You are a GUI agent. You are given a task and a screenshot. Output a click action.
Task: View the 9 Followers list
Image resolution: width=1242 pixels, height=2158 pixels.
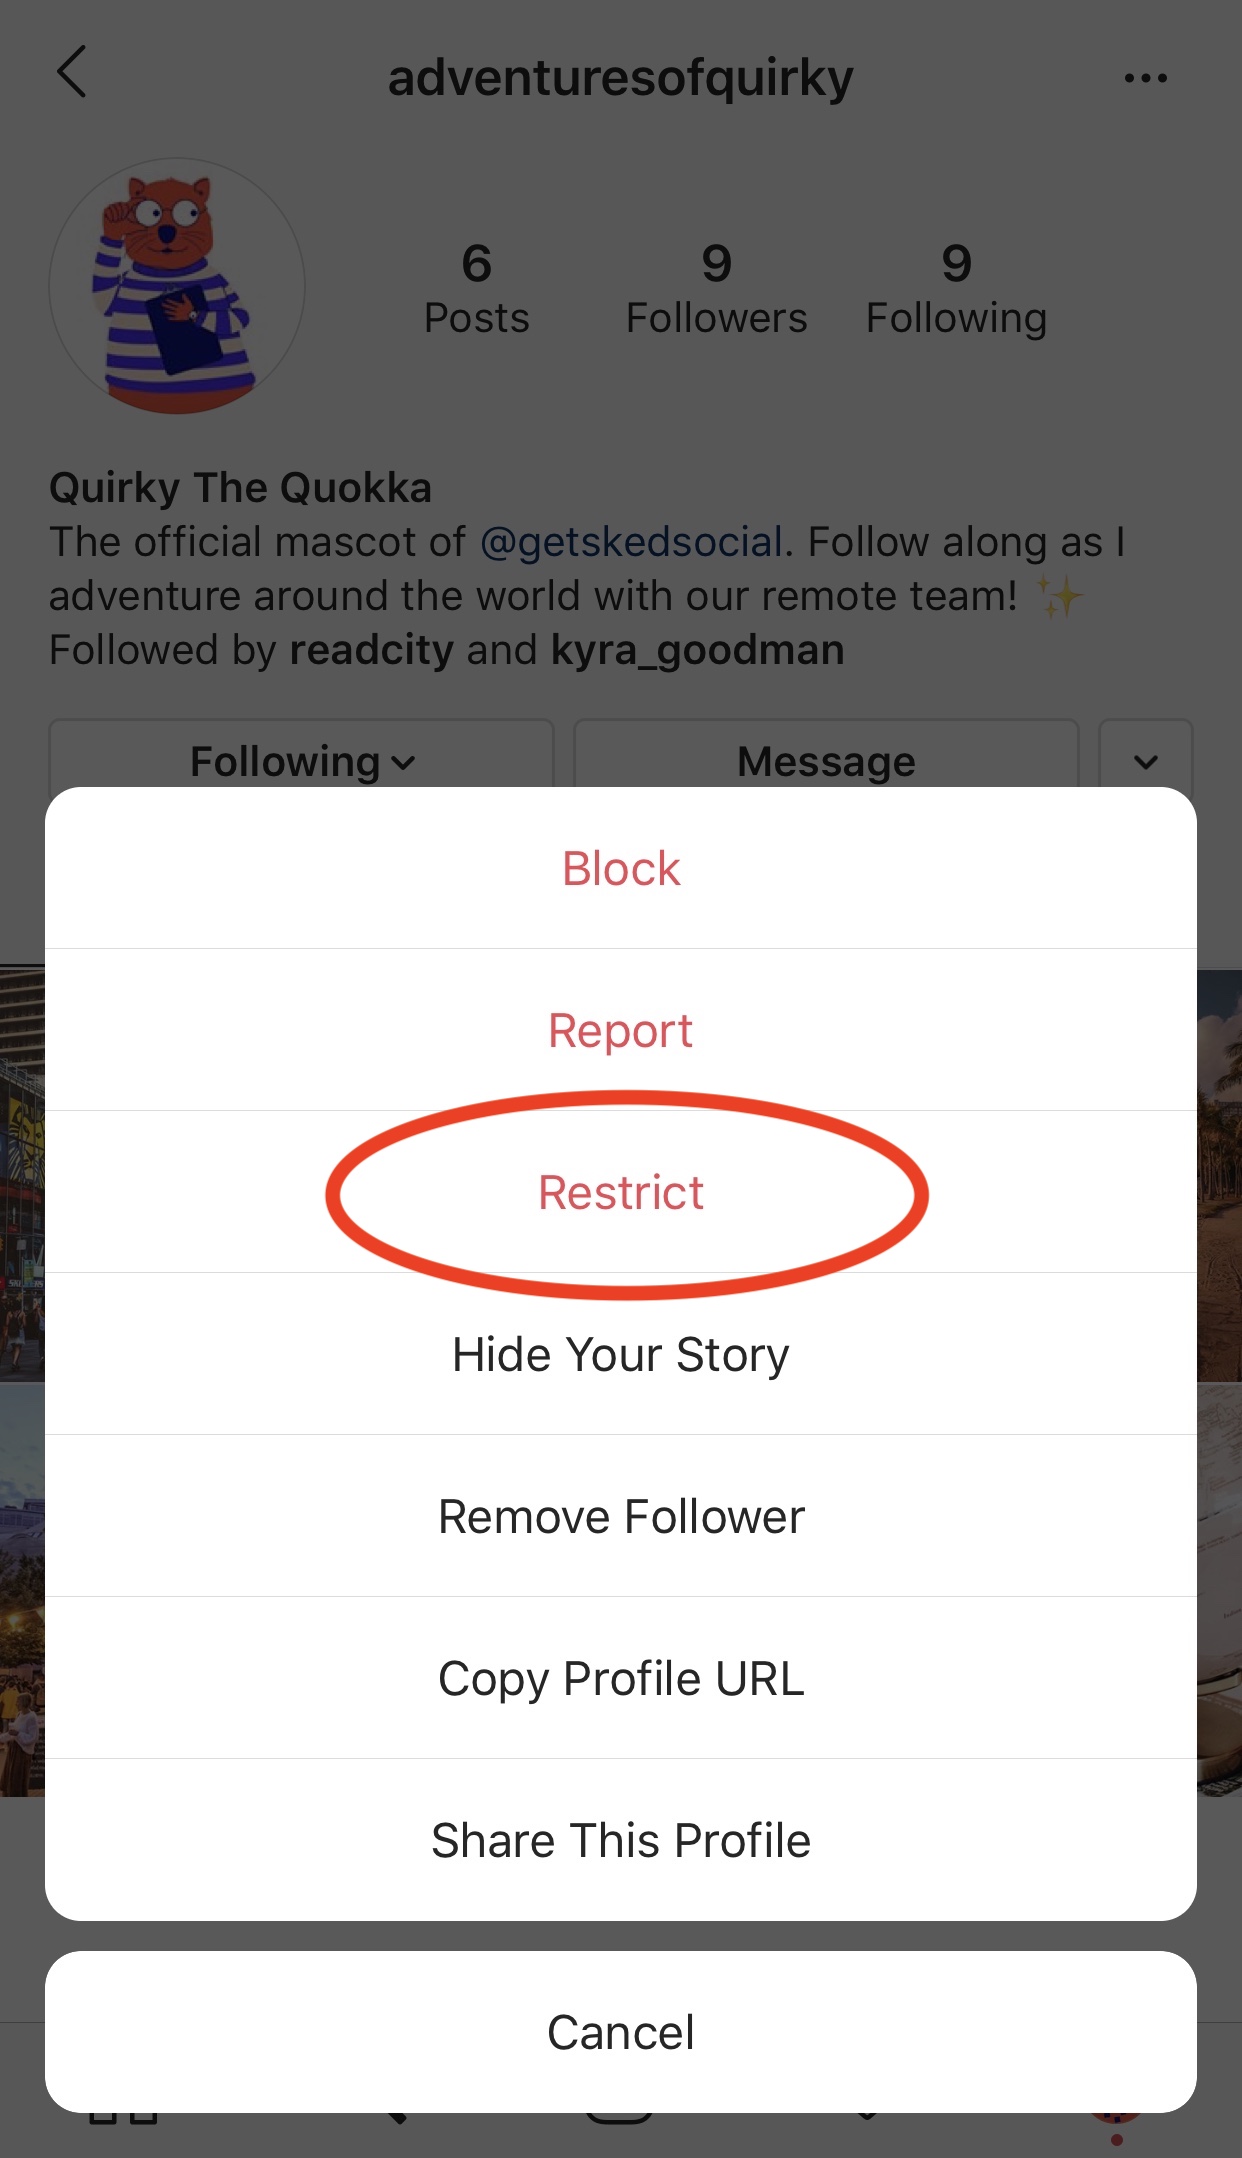(x=716, y=290)
